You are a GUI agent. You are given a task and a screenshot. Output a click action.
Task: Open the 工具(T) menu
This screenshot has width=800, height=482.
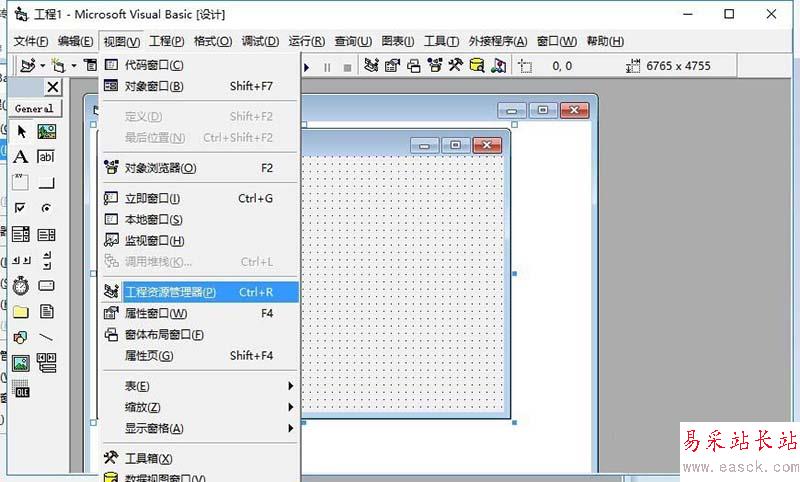pyautogui.click(x=441, y=41)
